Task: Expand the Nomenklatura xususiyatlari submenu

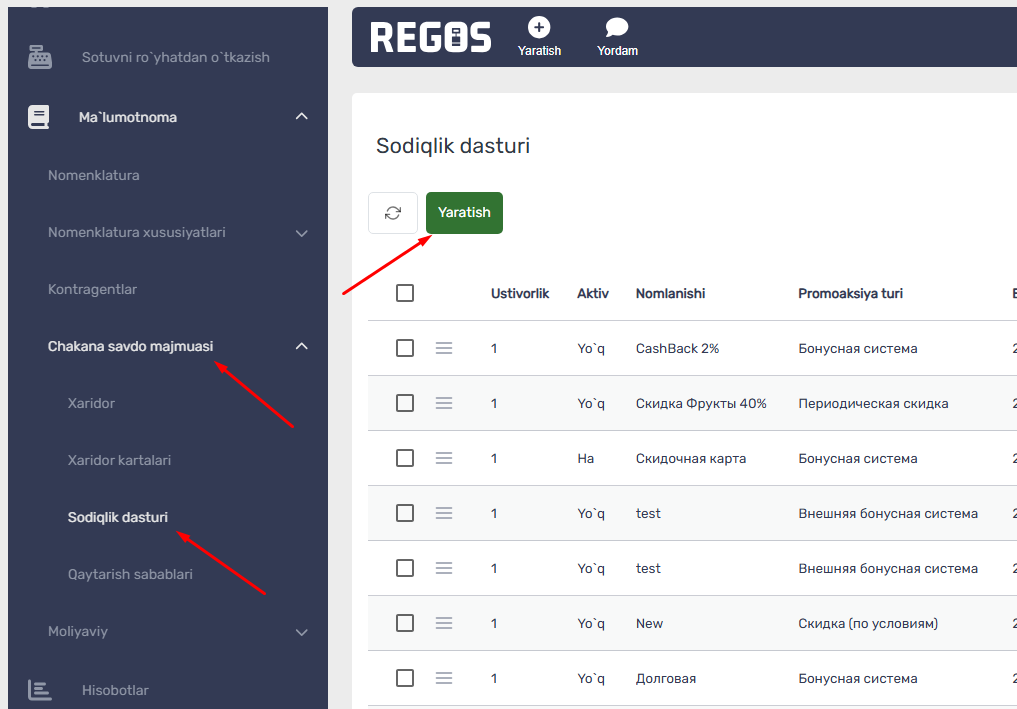Action: (x=301, y=232)
